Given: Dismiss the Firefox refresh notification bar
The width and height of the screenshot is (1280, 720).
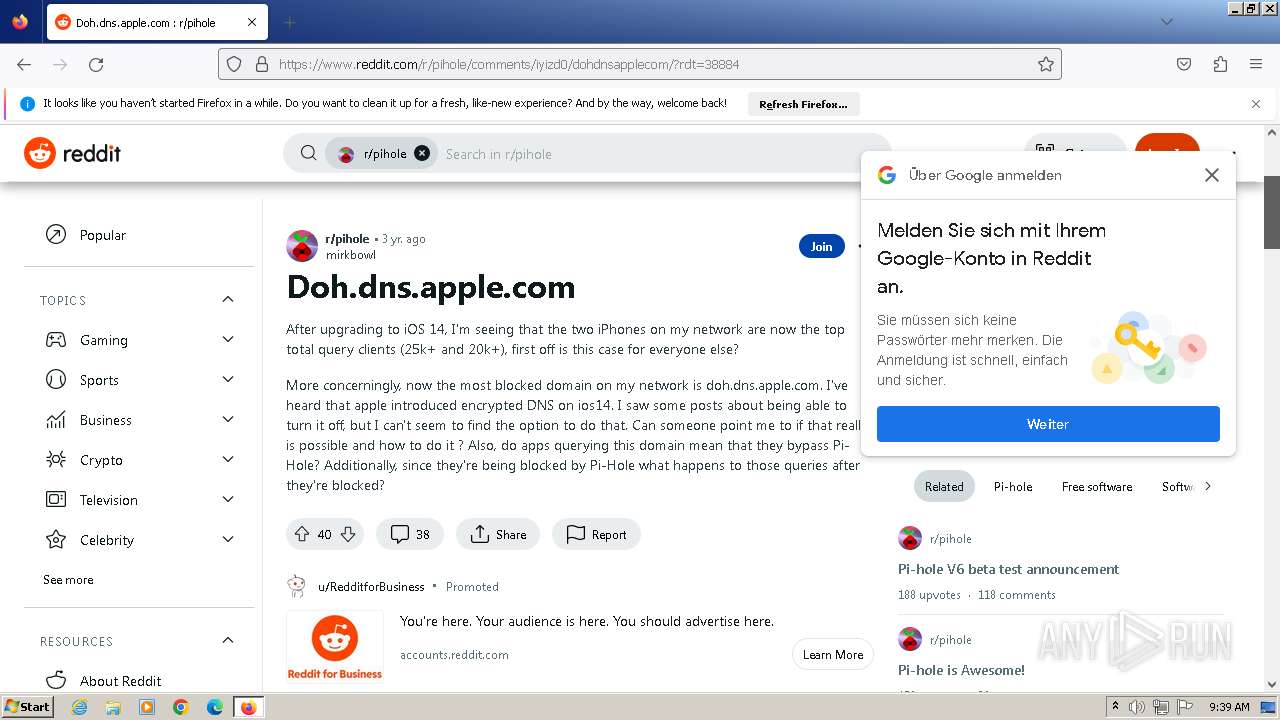Looking at the screenshot, I should (1256, 103).
